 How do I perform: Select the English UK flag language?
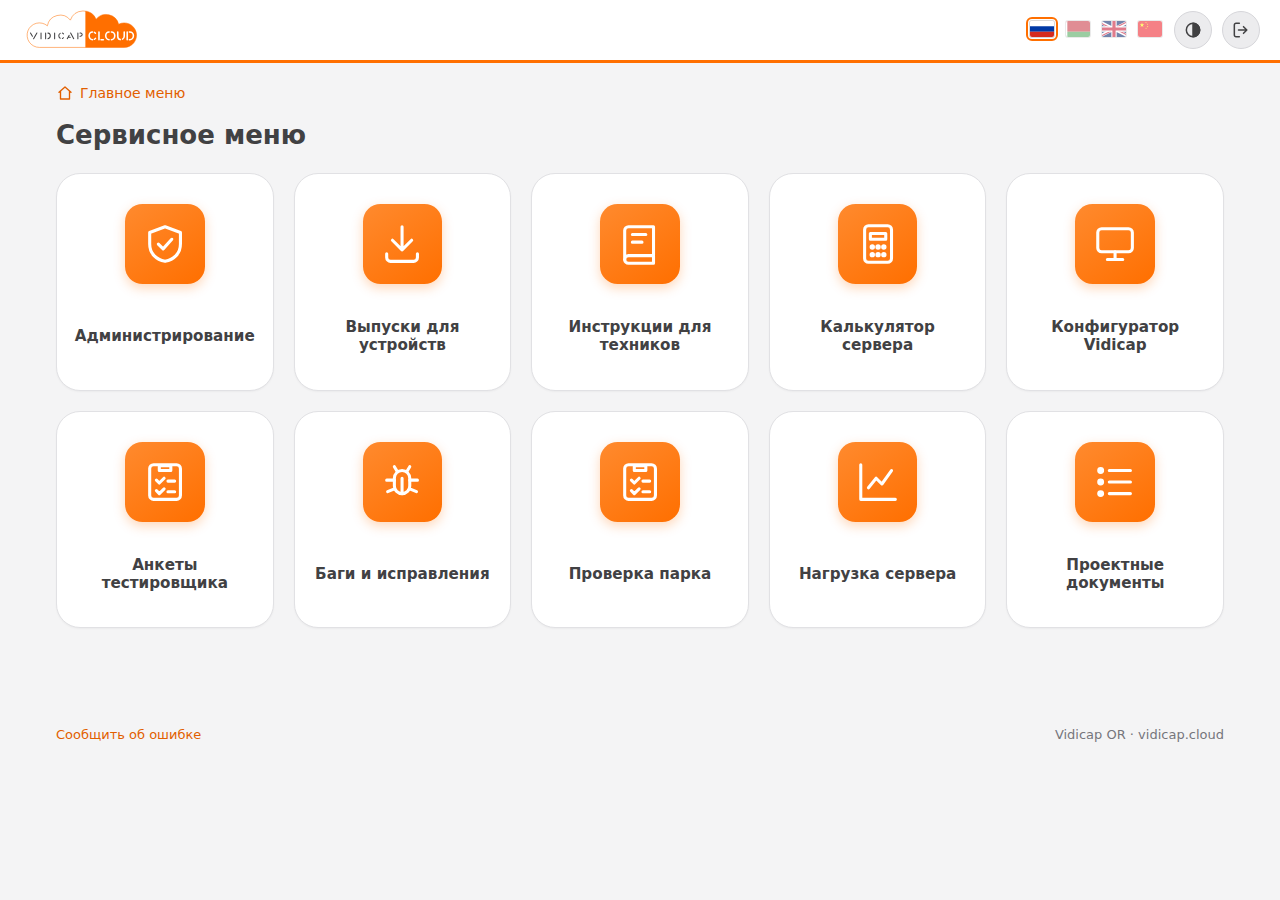click(1114, 29)
